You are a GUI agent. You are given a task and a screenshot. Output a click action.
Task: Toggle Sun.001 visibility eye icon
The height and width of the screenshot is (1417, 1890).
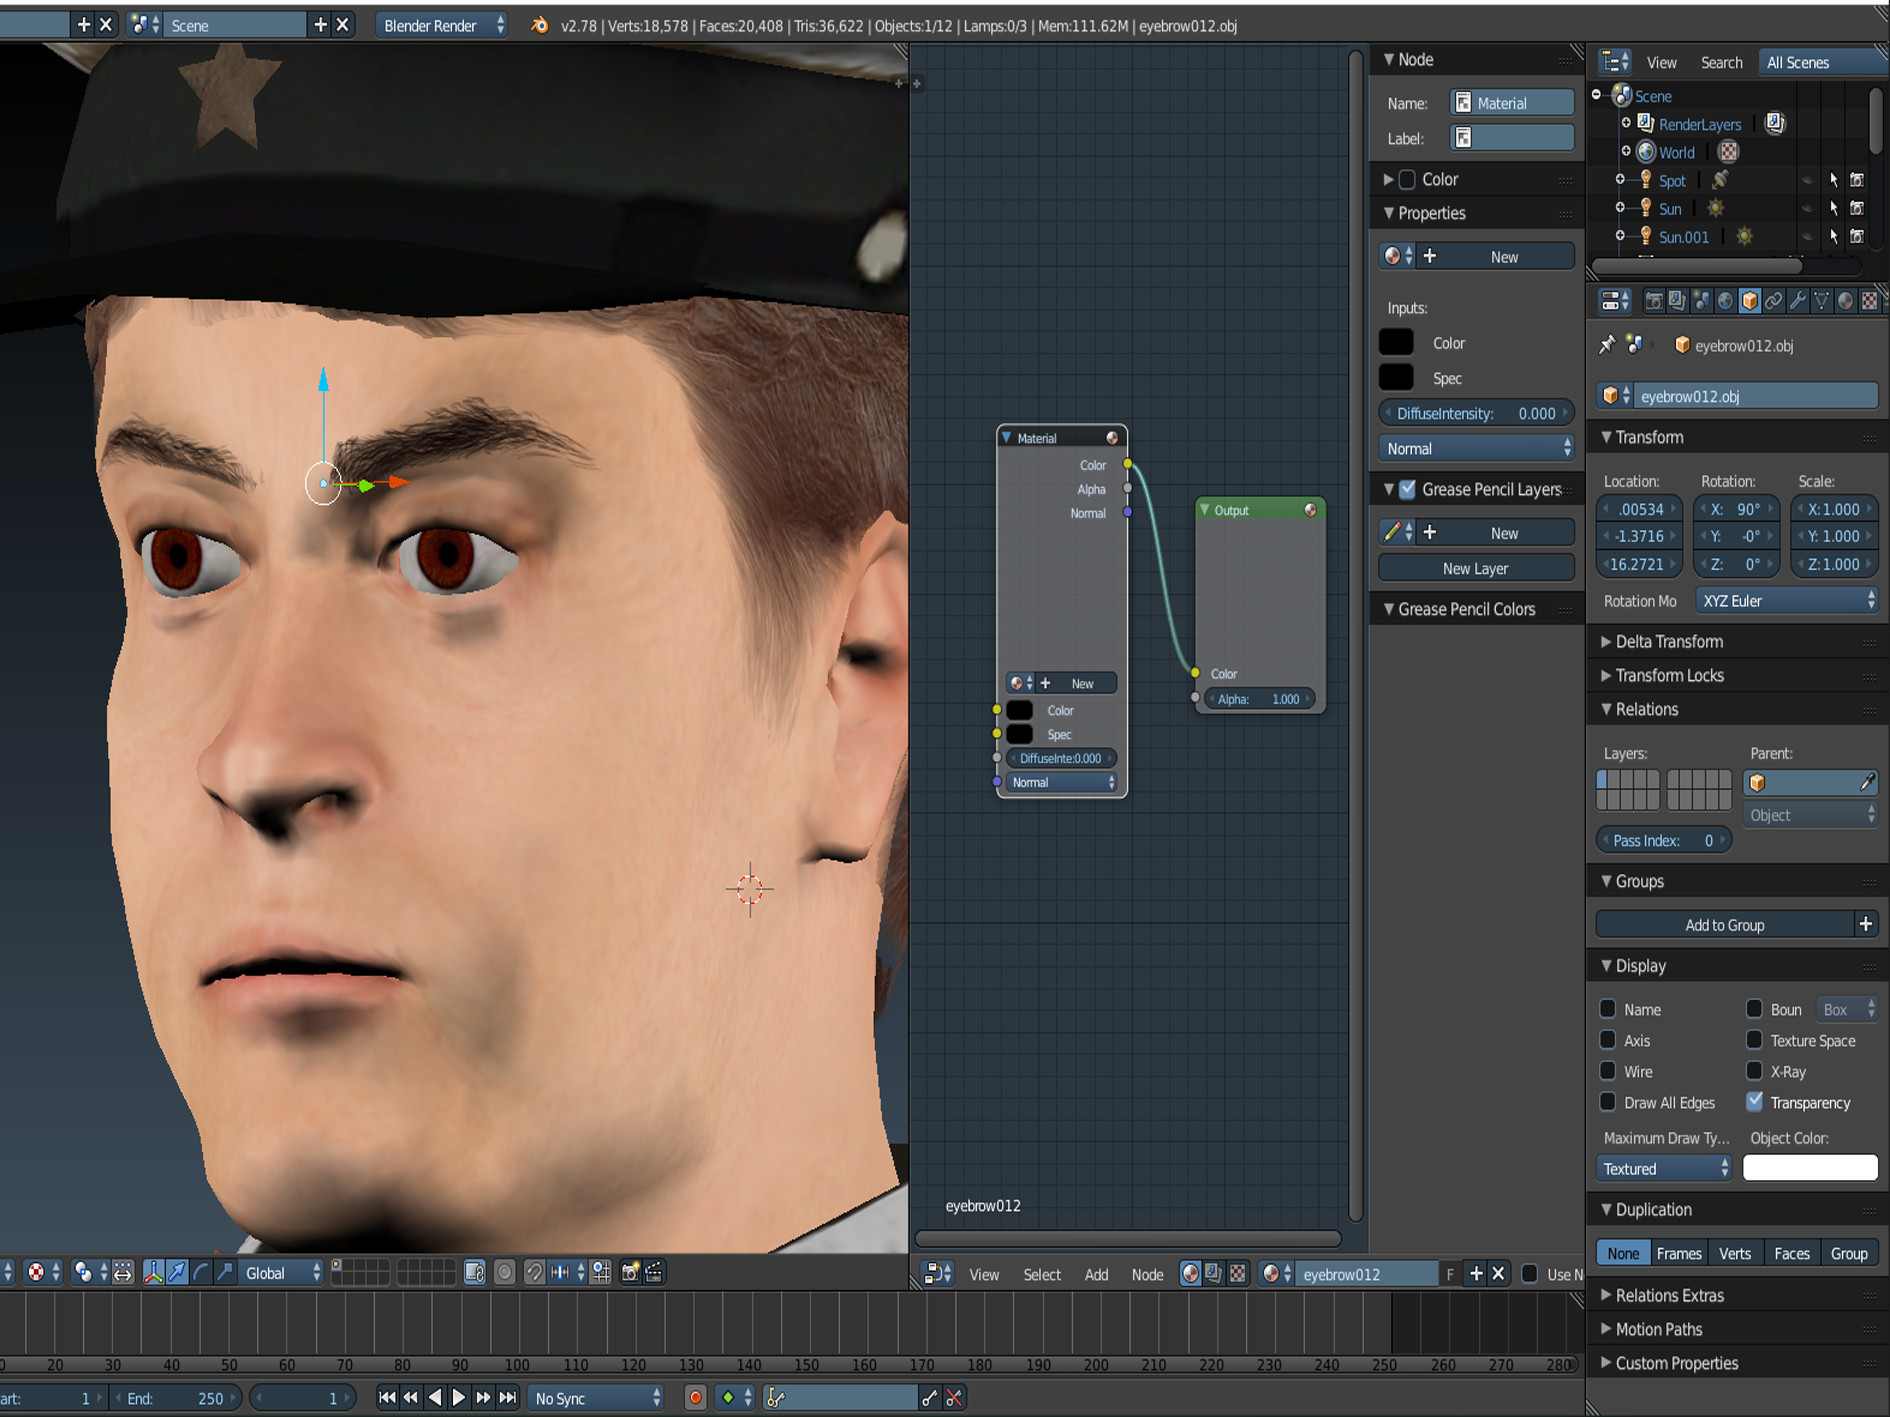pos(1807,237)
